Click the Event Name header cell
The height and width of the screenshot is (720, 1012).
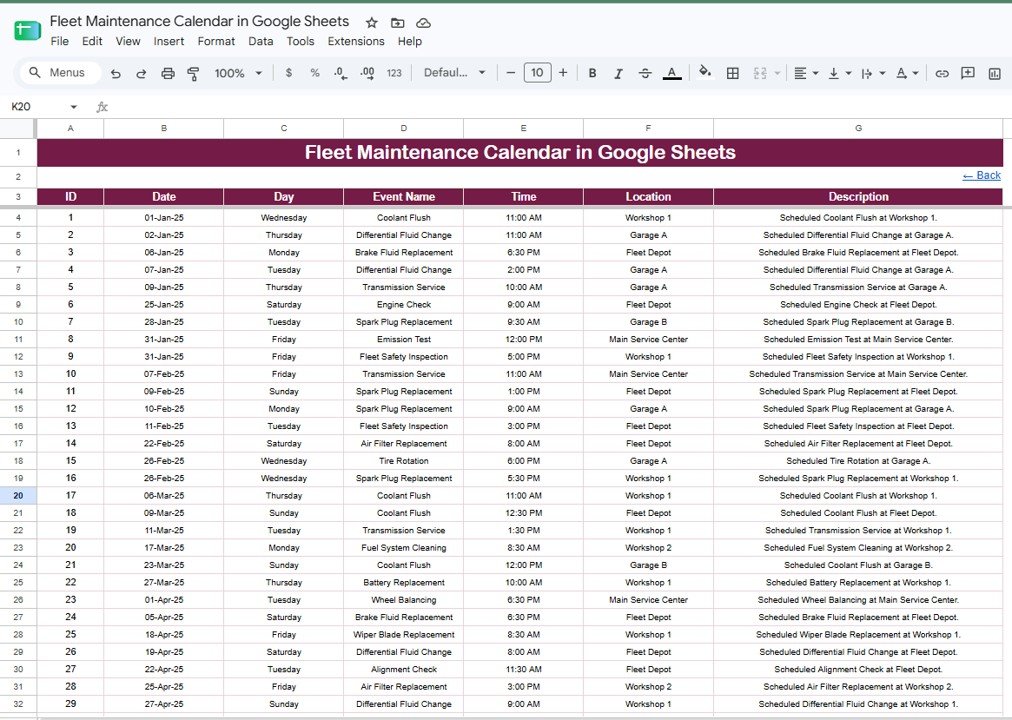(x=403, y=197)
